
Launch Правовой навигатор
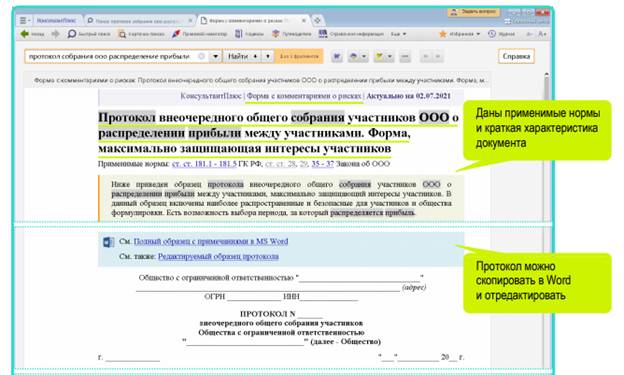tap(199, 34)
